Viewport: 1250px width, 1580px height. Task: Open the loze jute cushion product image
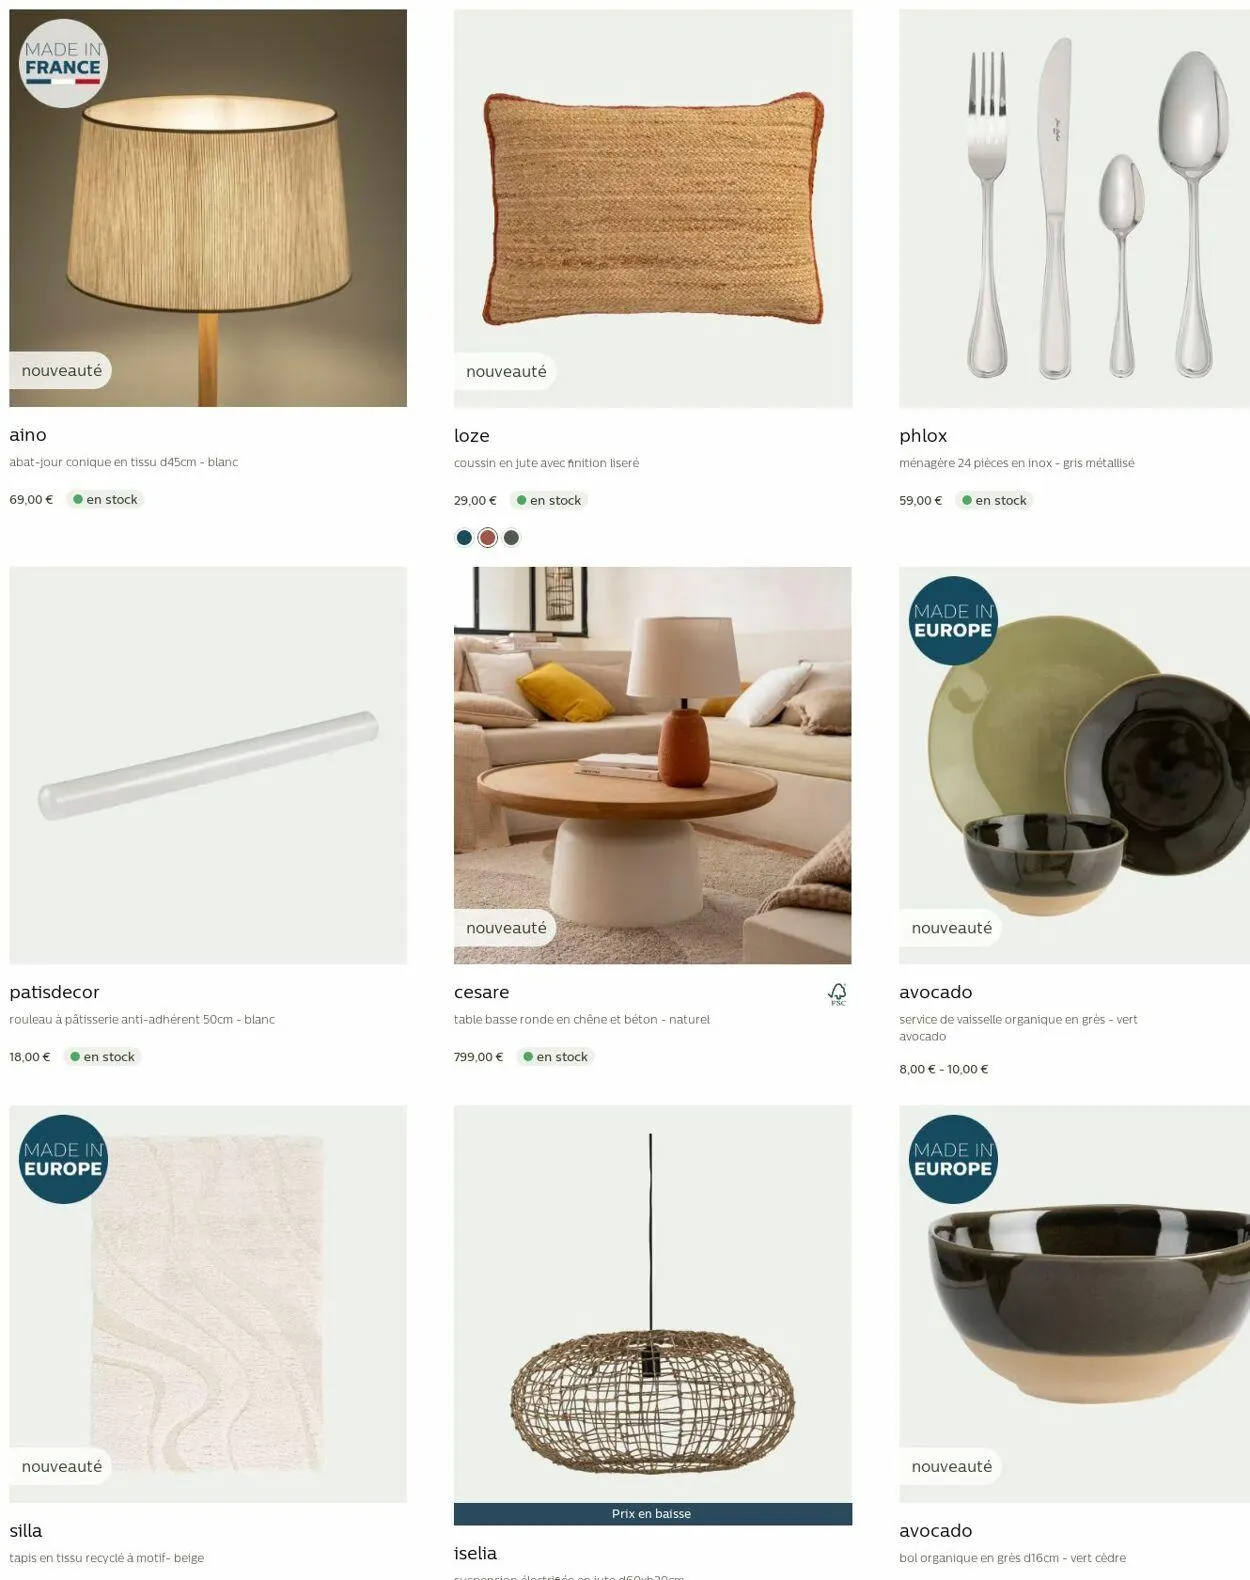coord(652,208)
